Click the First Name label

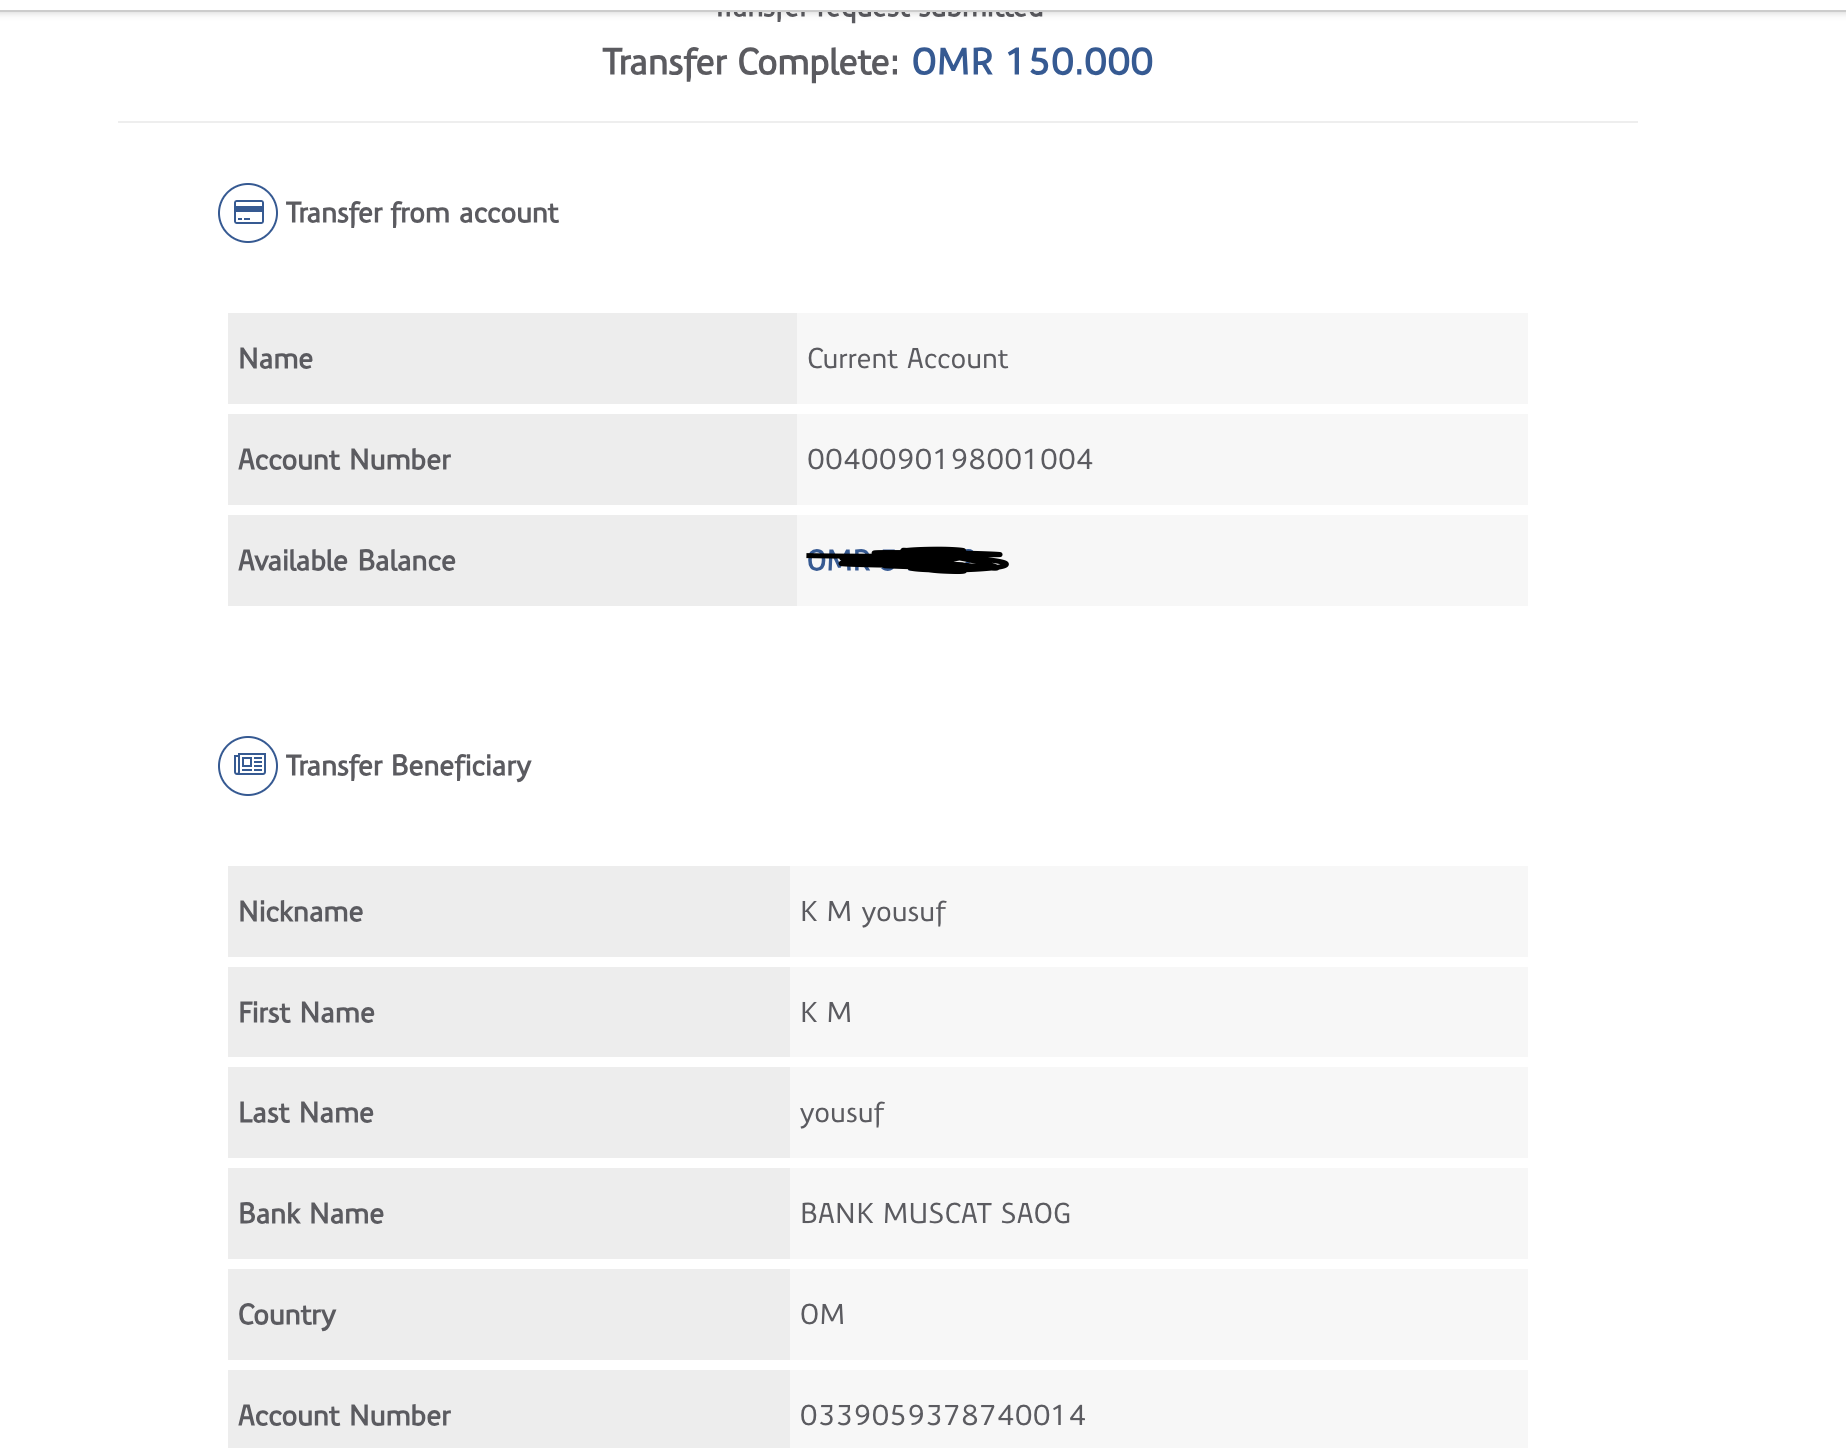coord(307,1013)
